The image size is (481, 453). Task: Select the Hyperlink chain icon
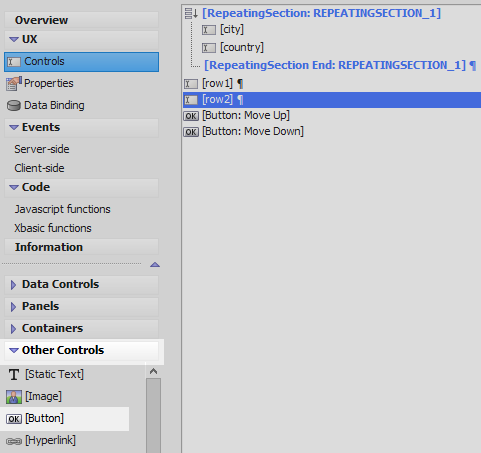14,441
